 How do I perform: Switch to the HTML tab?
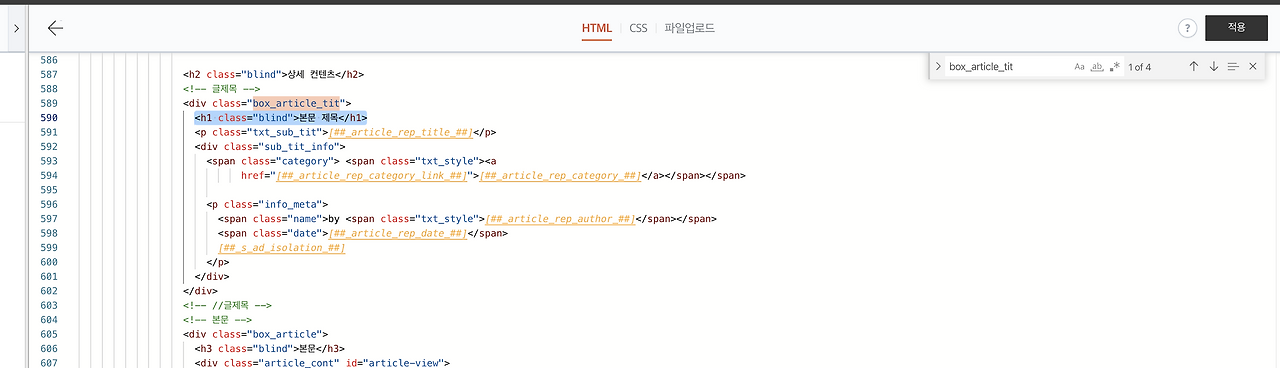pyautogui.click(x=597, y=28)
